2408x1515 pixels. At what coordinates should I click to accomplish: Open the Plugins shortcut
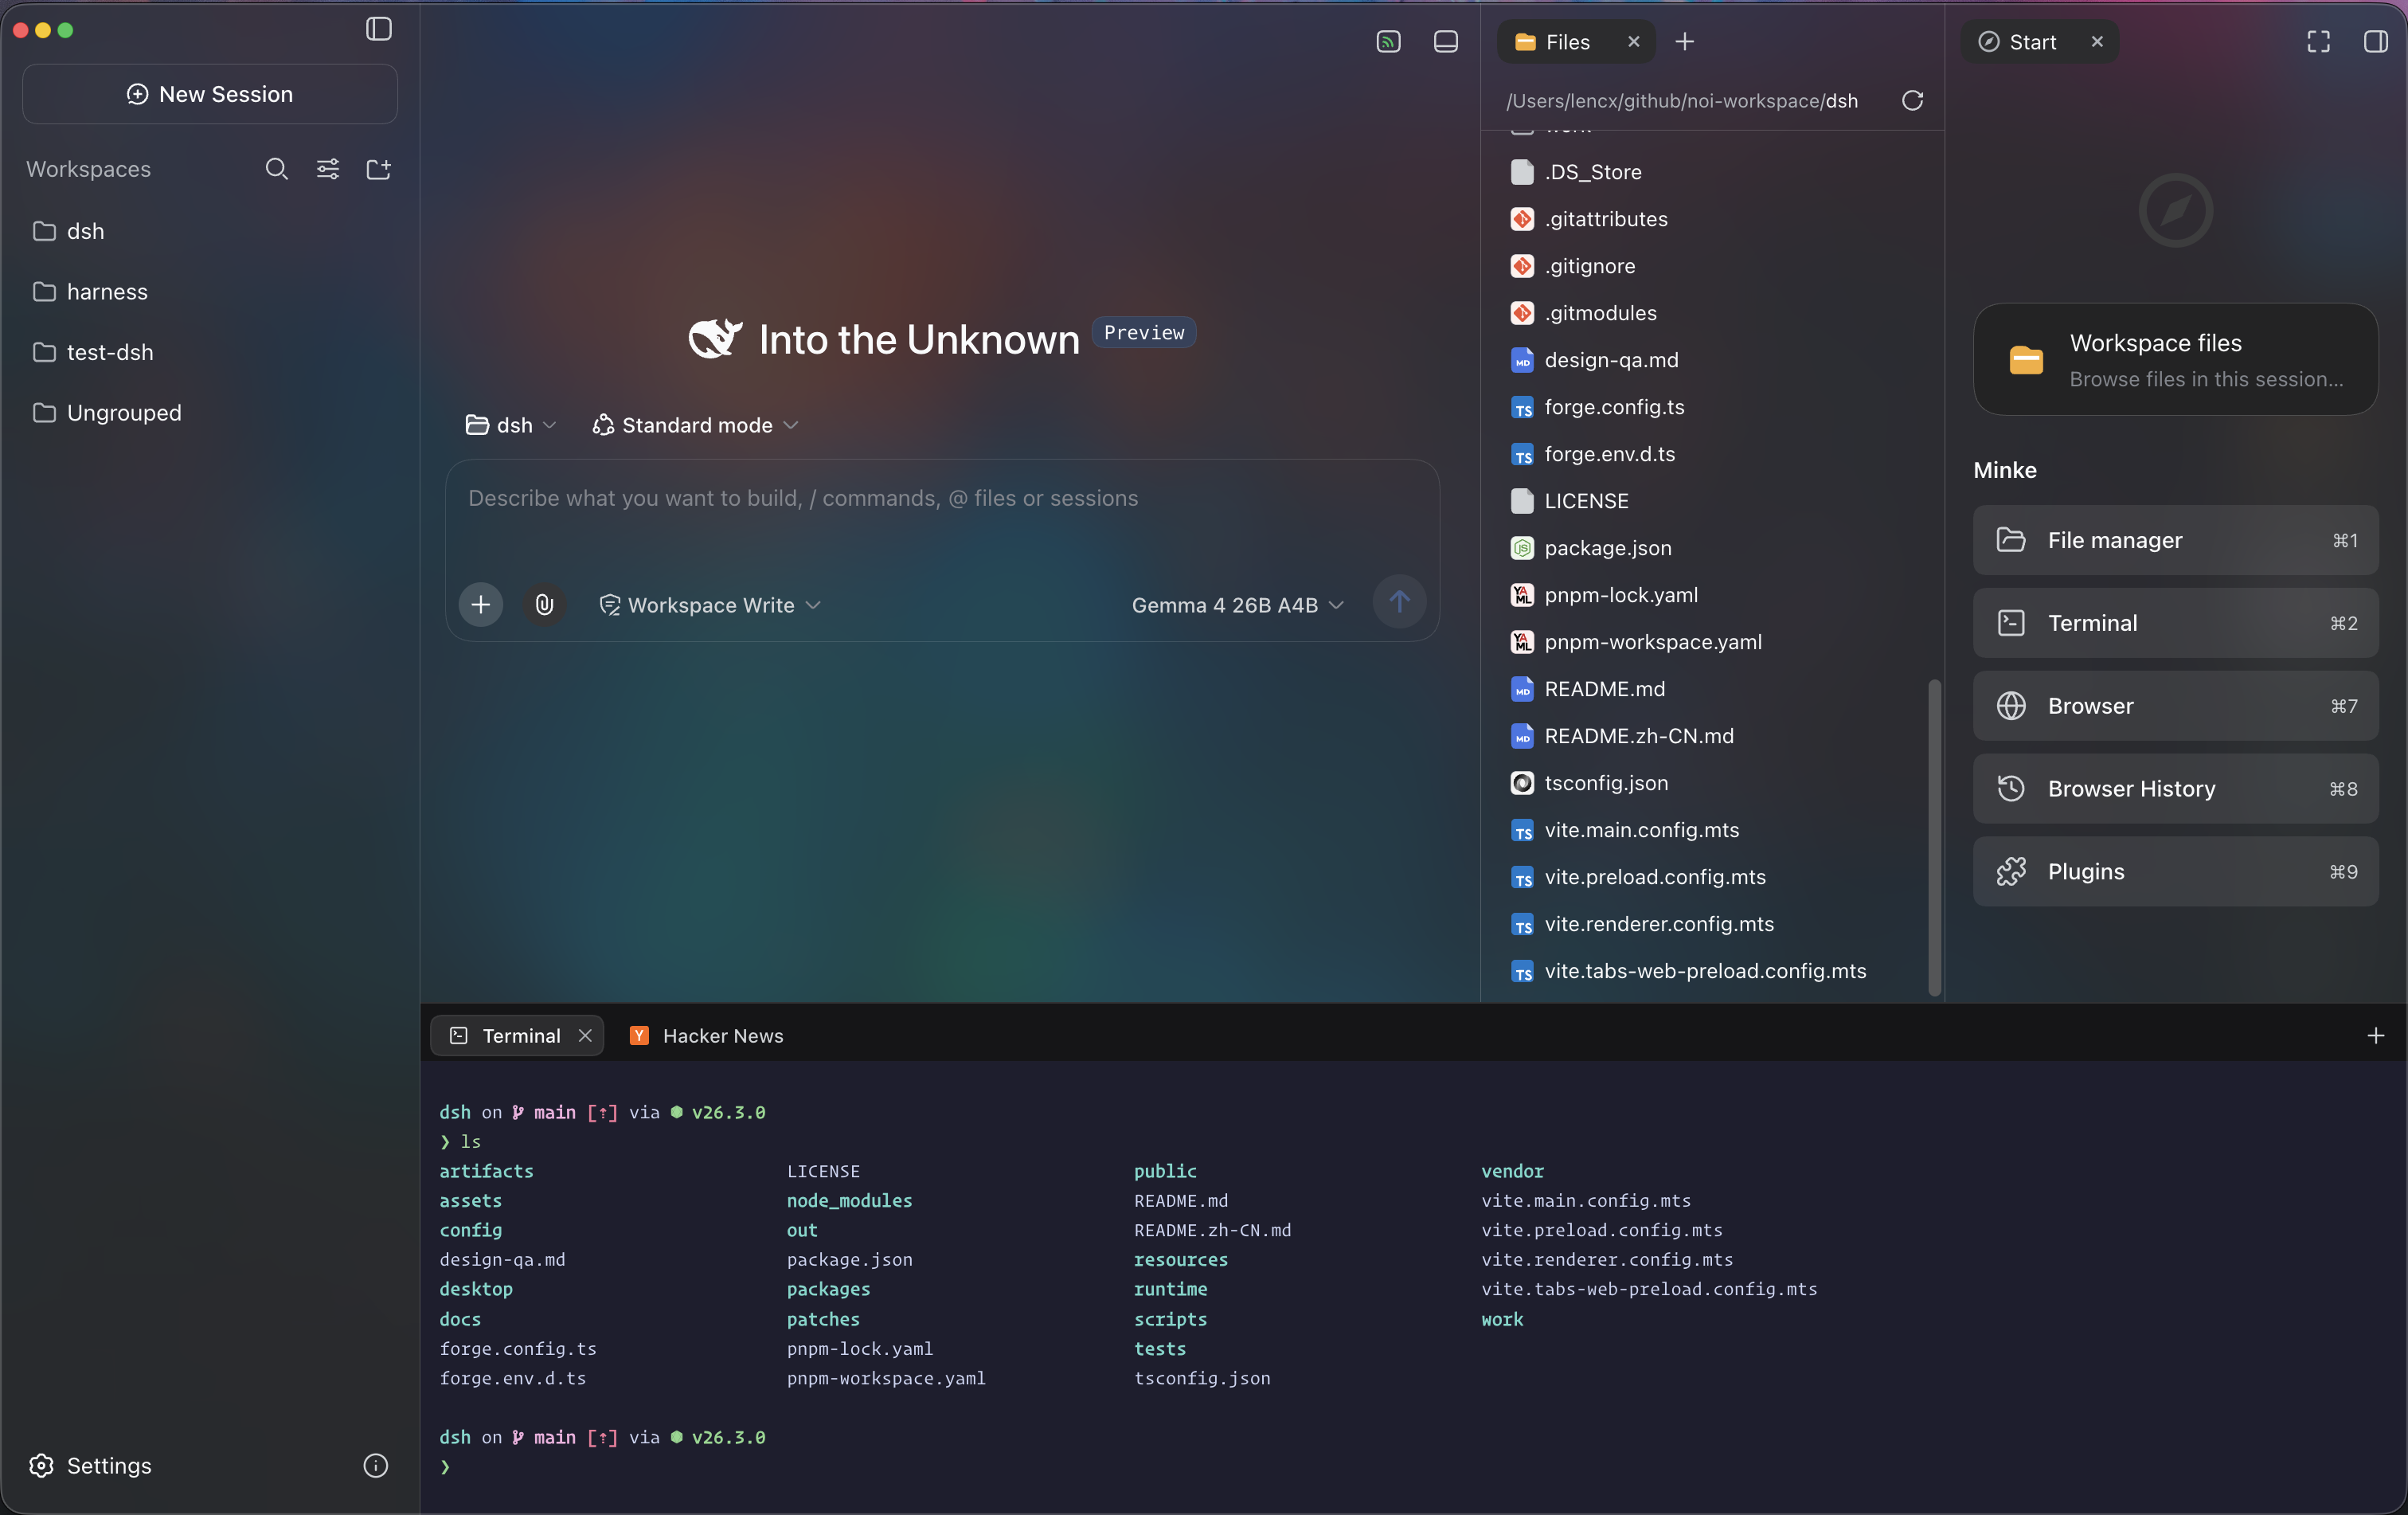(2175, 871)
